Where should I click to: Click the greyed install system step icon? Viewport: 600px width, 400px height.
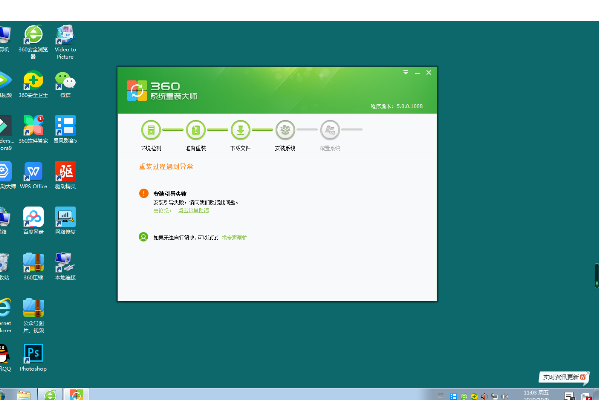(x=285, y=129)
